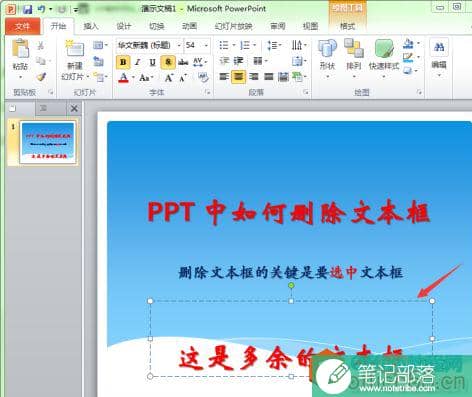Click the PowerPoint logo in title bar
This screenshot has width=472, height=397.
coord(11,9)
